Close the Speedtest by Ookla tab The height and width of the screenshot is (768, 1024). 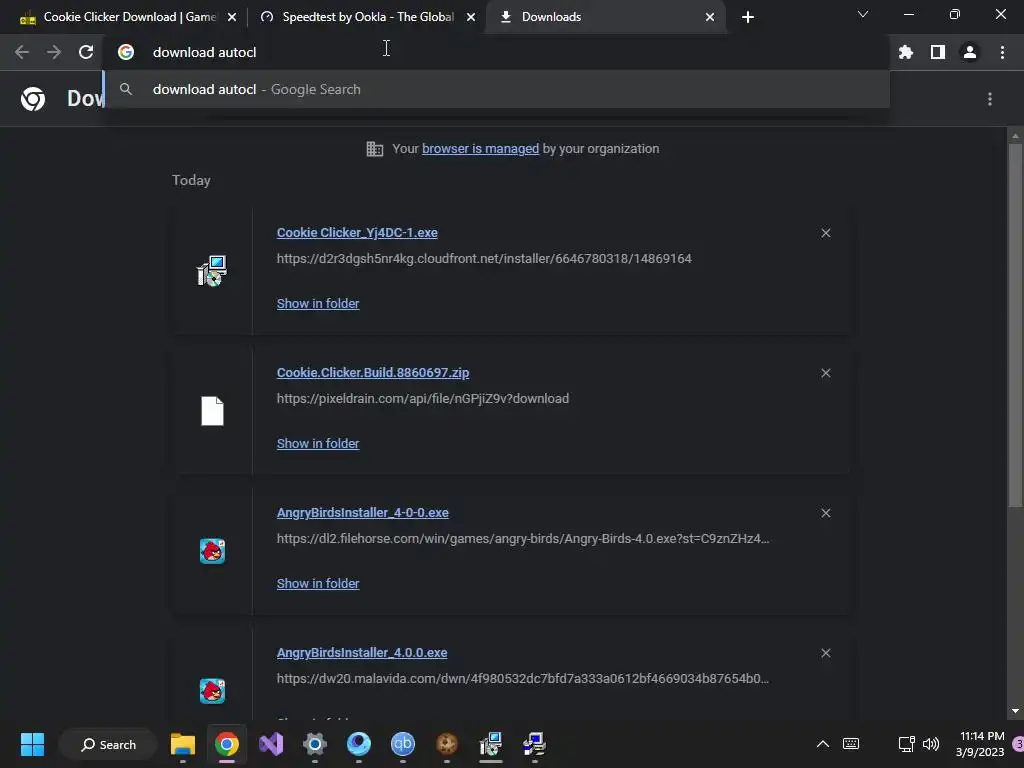(471, 17)
